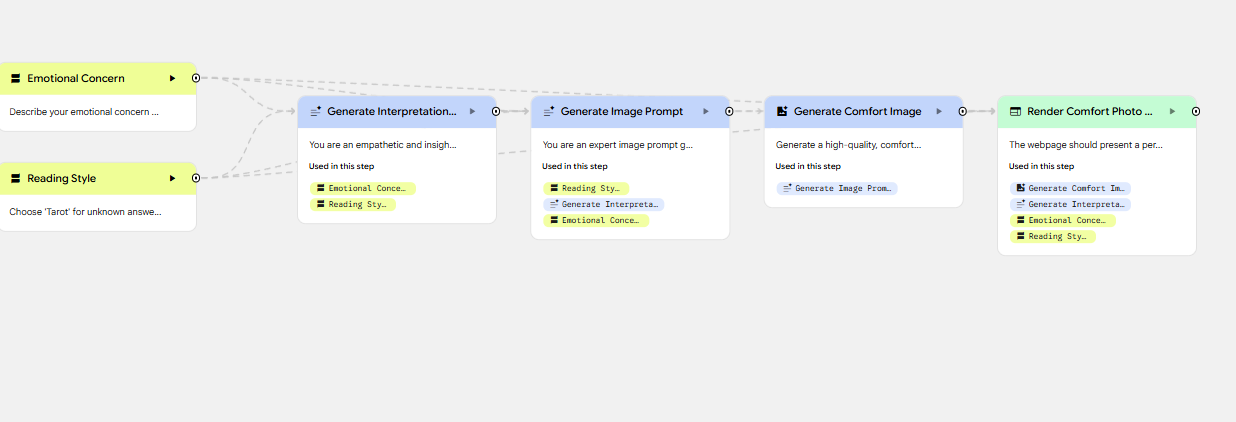Click the Generate Image Prompt sparkle icon
Screen dimensions: 1236x422
(549, 112)
